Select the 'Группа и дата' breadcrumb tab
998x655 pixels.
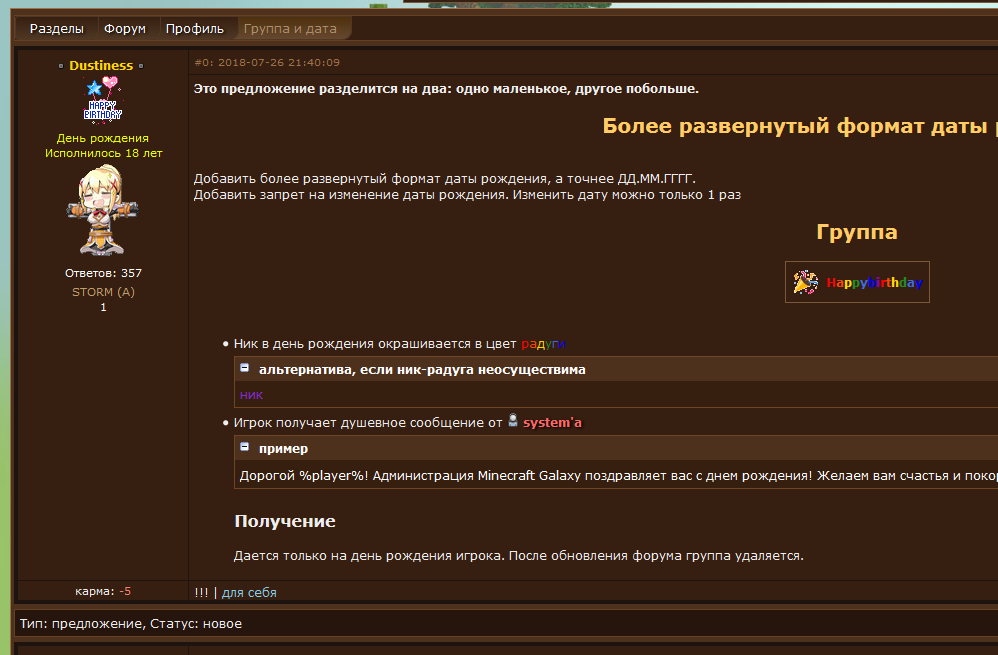tap(290, 29)
